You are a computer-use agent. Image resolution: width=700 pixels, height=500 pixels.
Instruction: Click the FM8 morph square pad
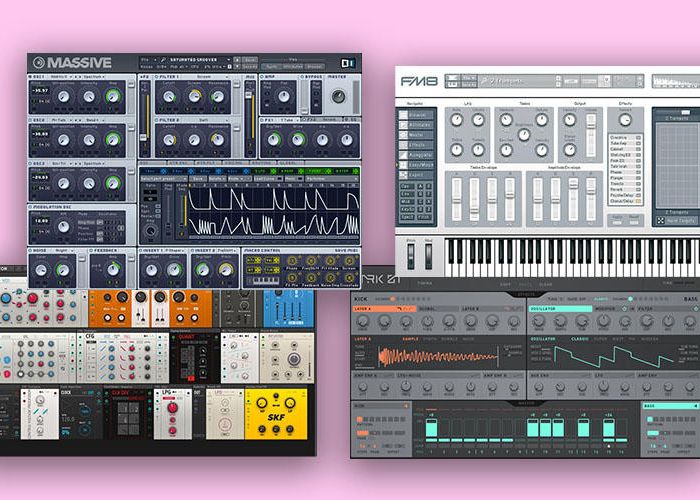676,166
